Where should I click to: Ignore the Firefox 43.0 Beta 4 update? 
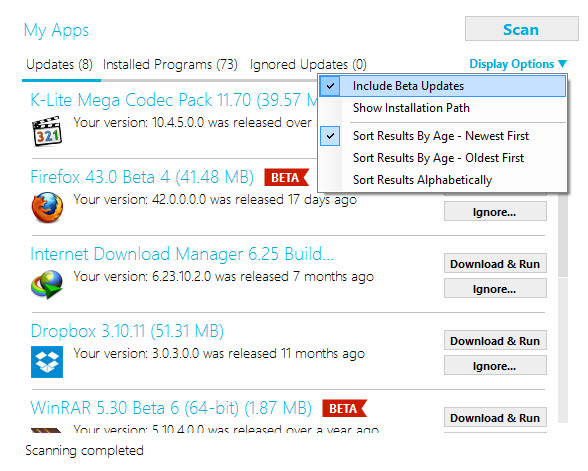(495, 212)
